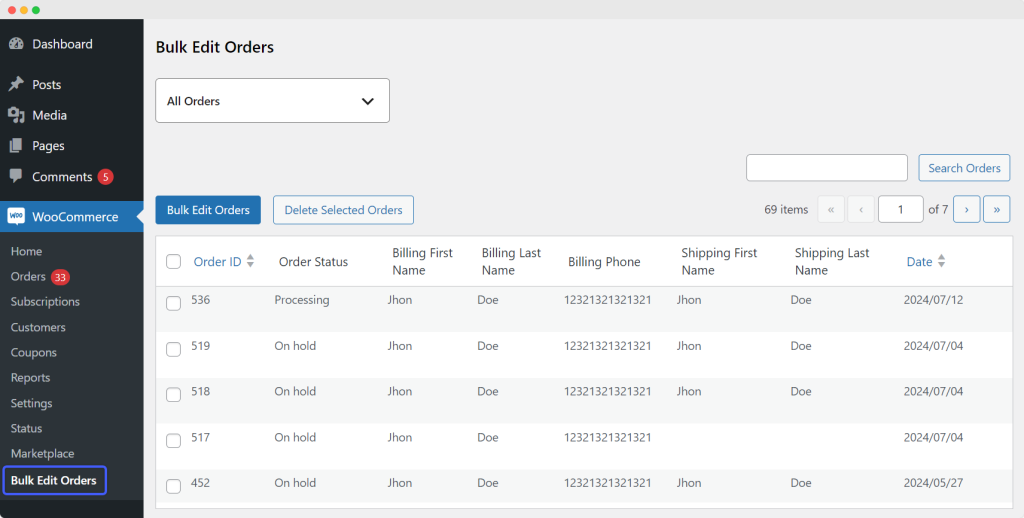Go to the next page of orders

(x=966, y=209)
